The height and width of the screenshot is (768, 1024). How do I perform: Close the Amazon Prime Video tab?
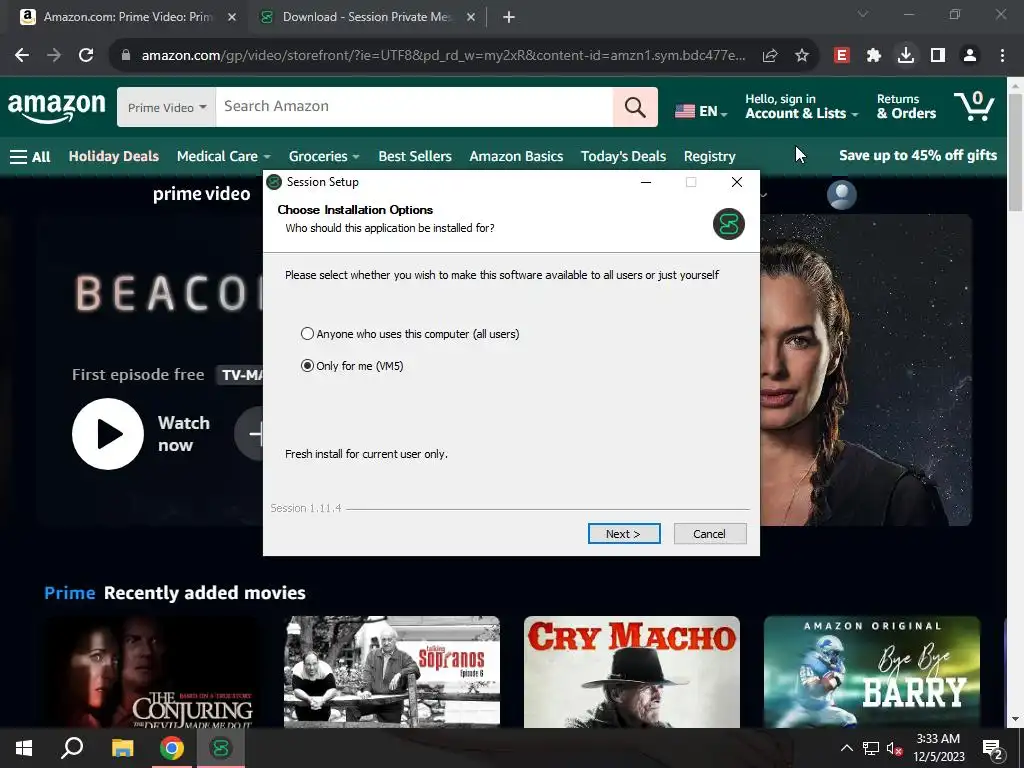click(232, 17)
